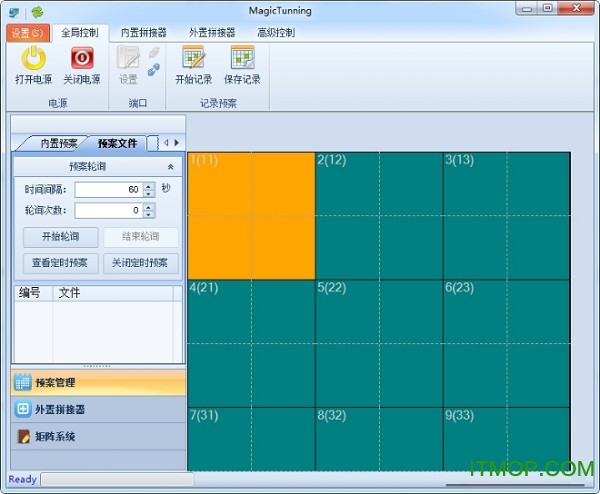Increase the 轮询次数 value with up arrow
This screenshot has width=600, height=494.
[149, 207]
